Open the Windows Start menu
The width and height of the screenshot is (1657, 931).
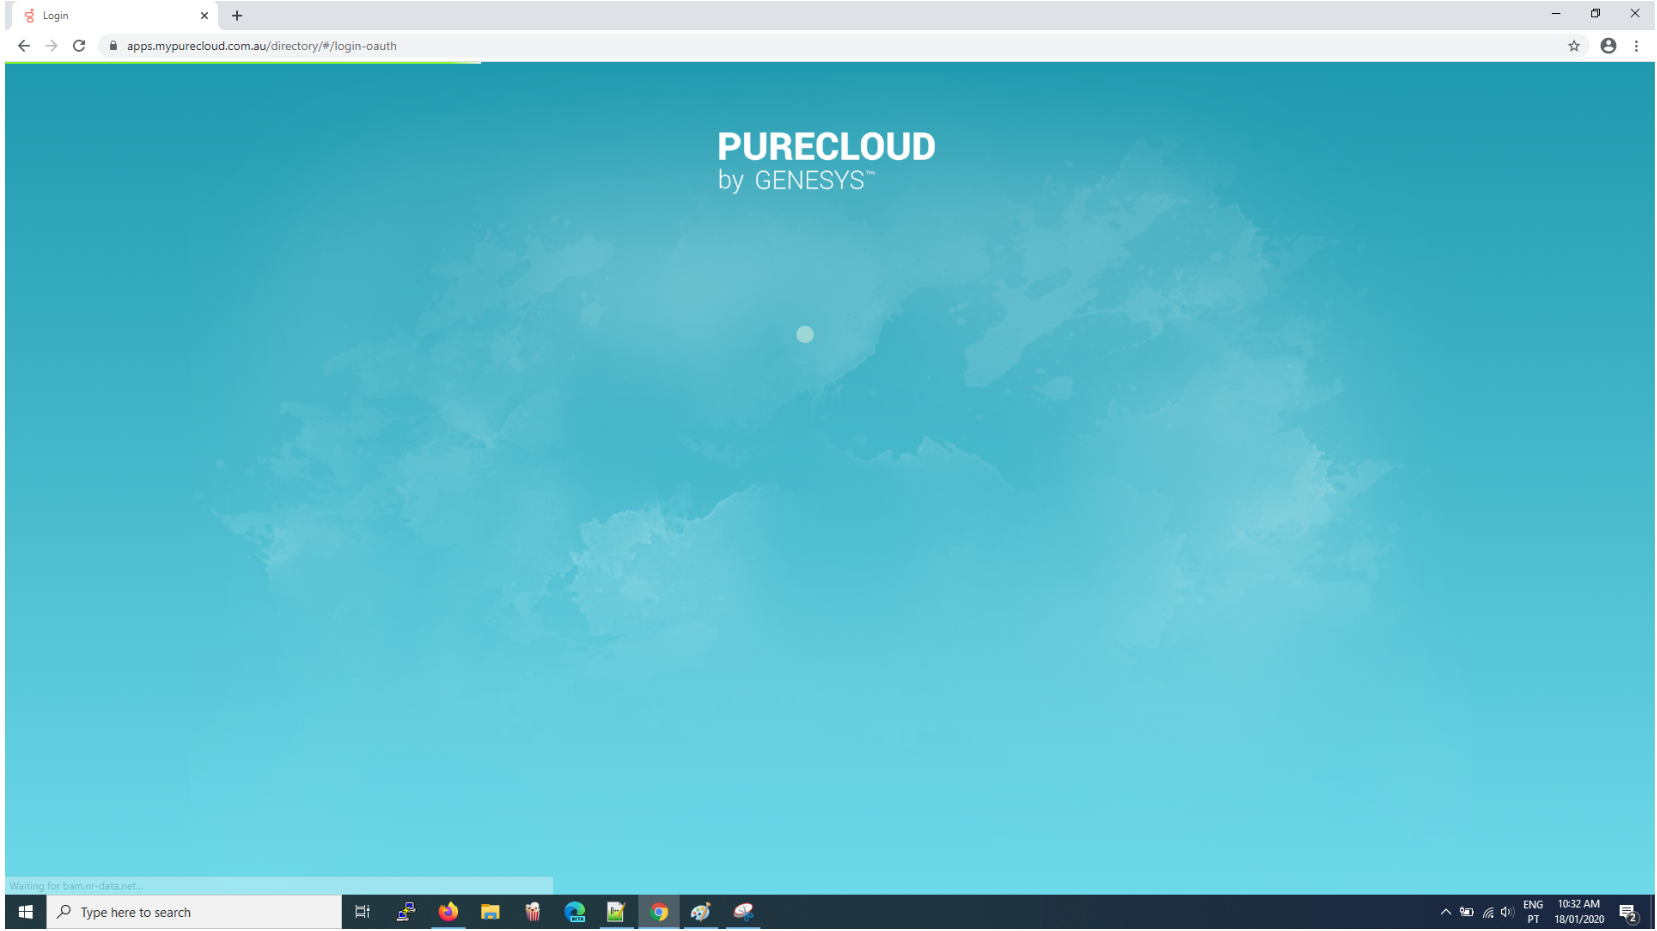[26, 912]
